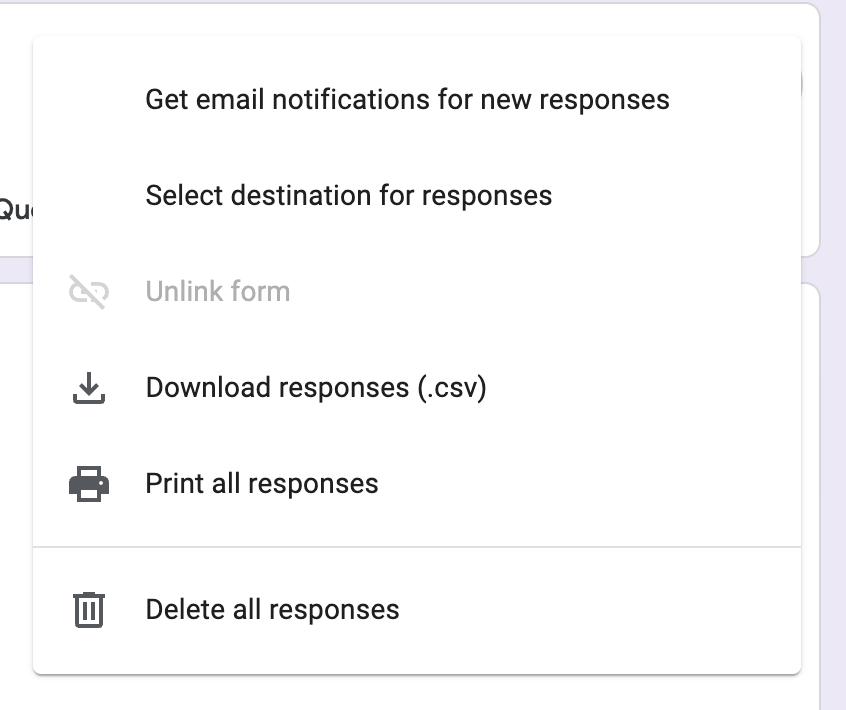Click the partially hidden 'Qu' tab text

point(14,209)
